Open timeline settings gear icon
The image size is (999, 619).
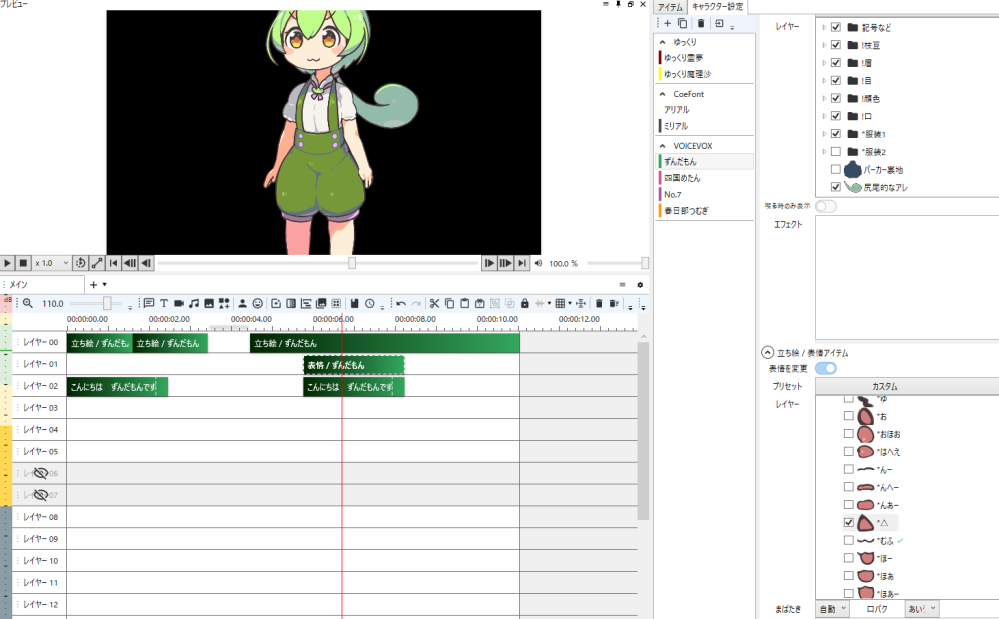[640, 285]
